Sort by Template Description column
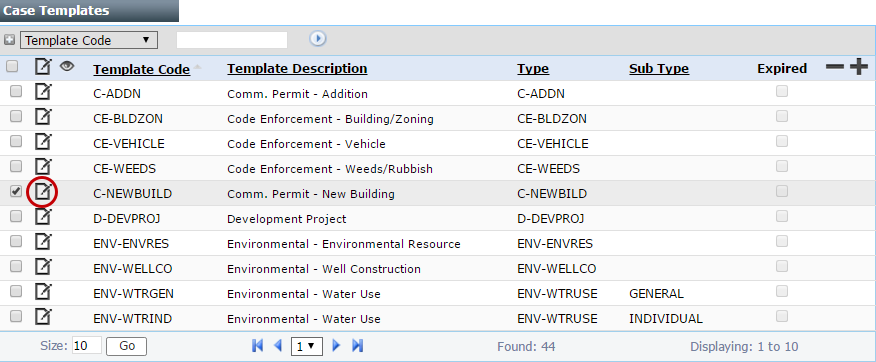The height and width of the screenshot is (362, 876). [297, 68]
